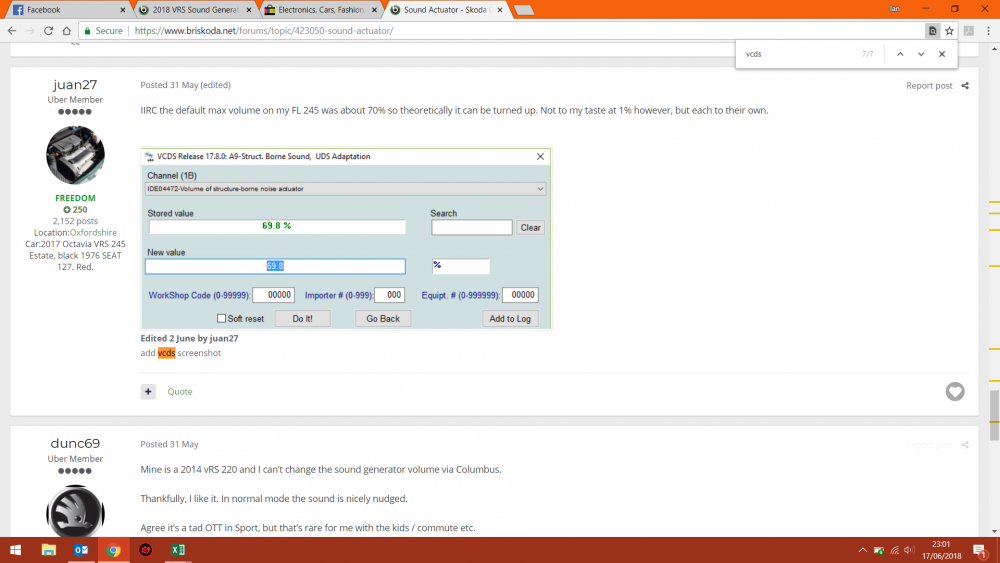Open the taskbar clock and date
Screen dimensions: 1000x563
[941, 550]
